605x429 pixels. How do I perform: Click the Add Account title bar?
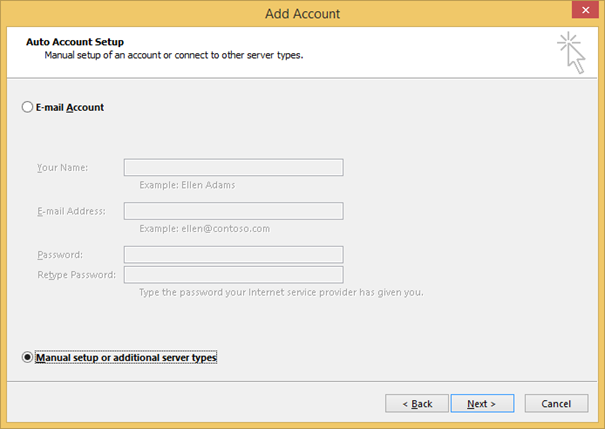click(302, 13)
